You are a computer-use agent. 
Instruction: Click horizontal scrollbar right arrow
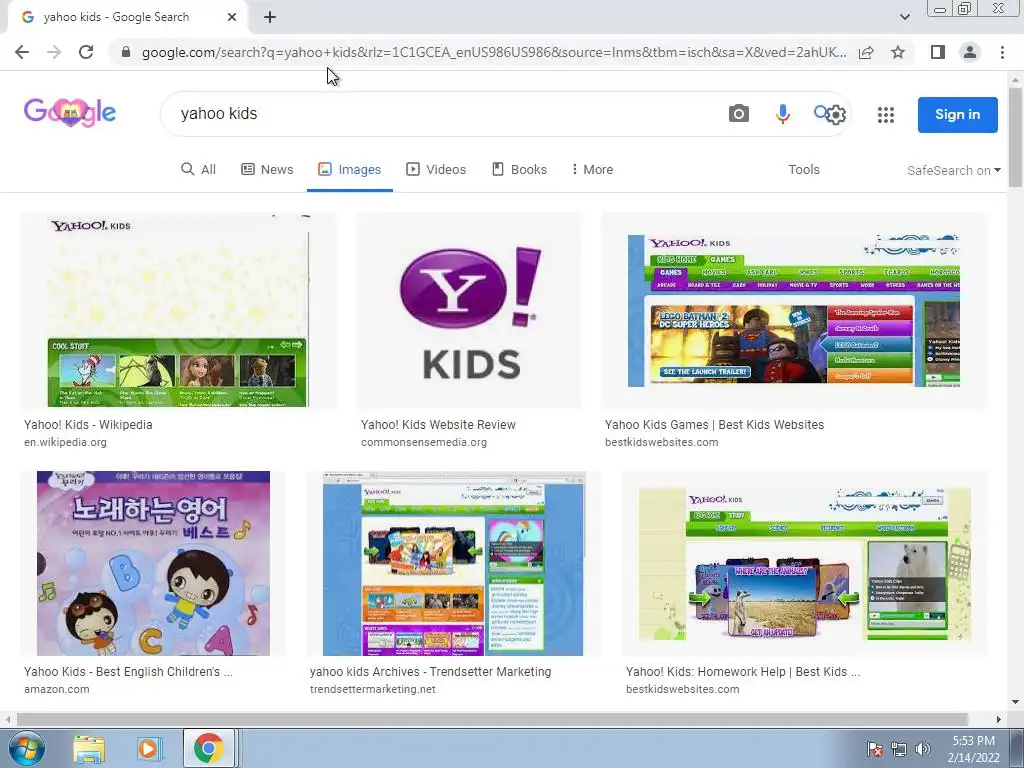(998, 719)
